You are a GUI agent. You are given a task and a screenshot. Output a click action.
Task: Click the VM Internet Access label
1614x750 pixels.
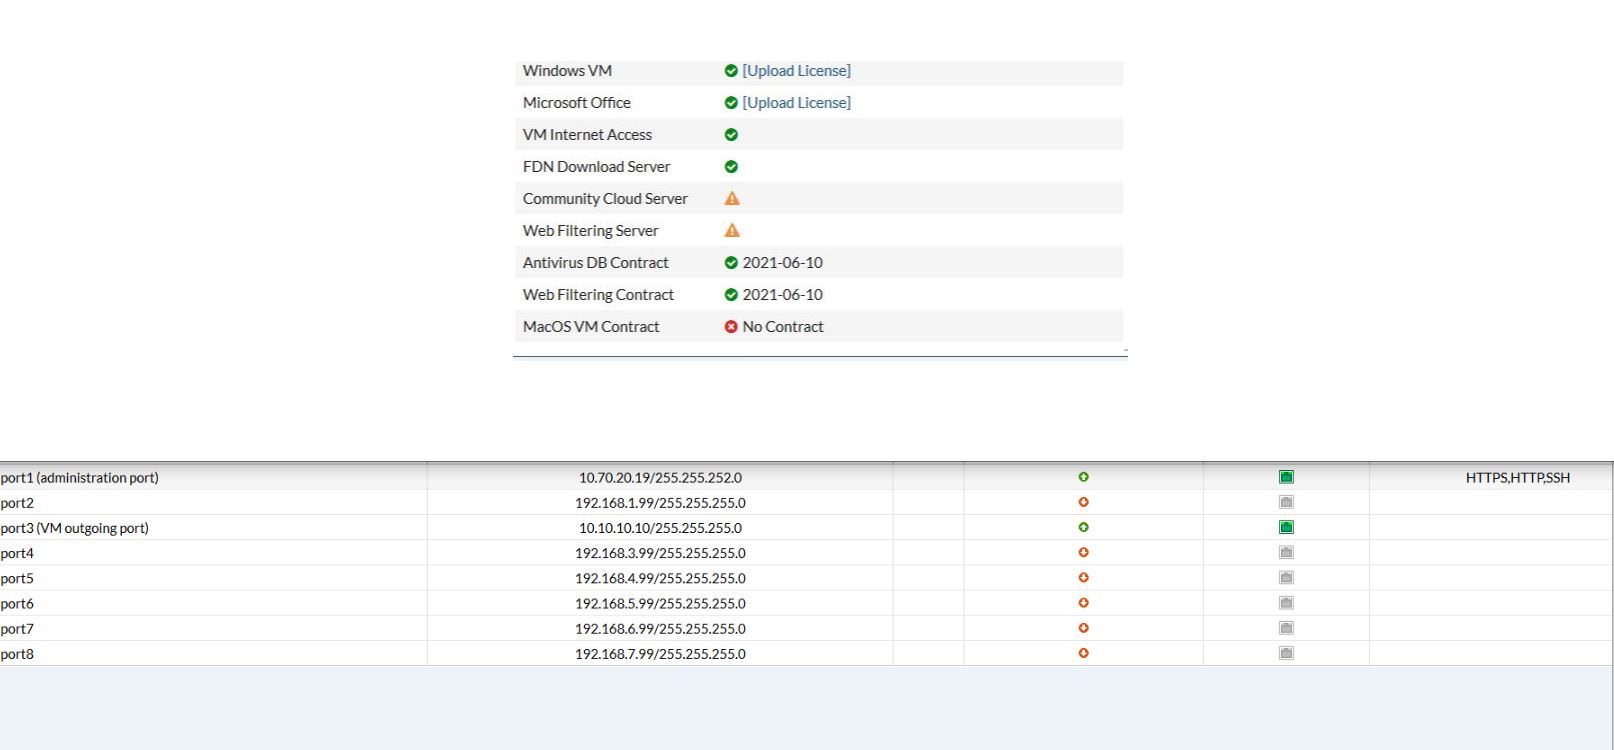click(x=587, y=135)
